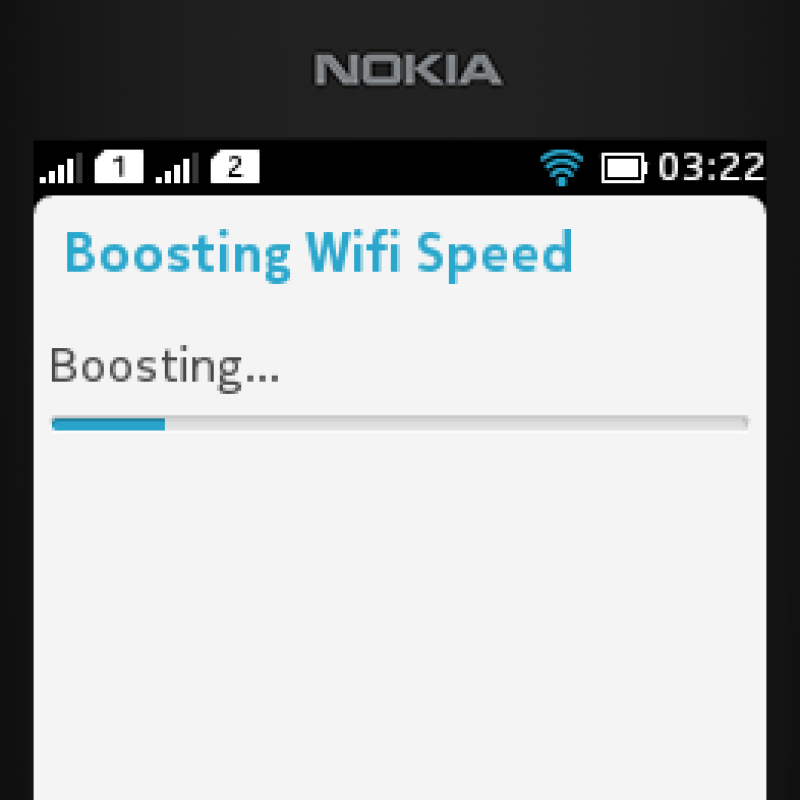Click the SIM 1 signal strength bars
This screenshot has width=800, height=800.
click(61, 168)
